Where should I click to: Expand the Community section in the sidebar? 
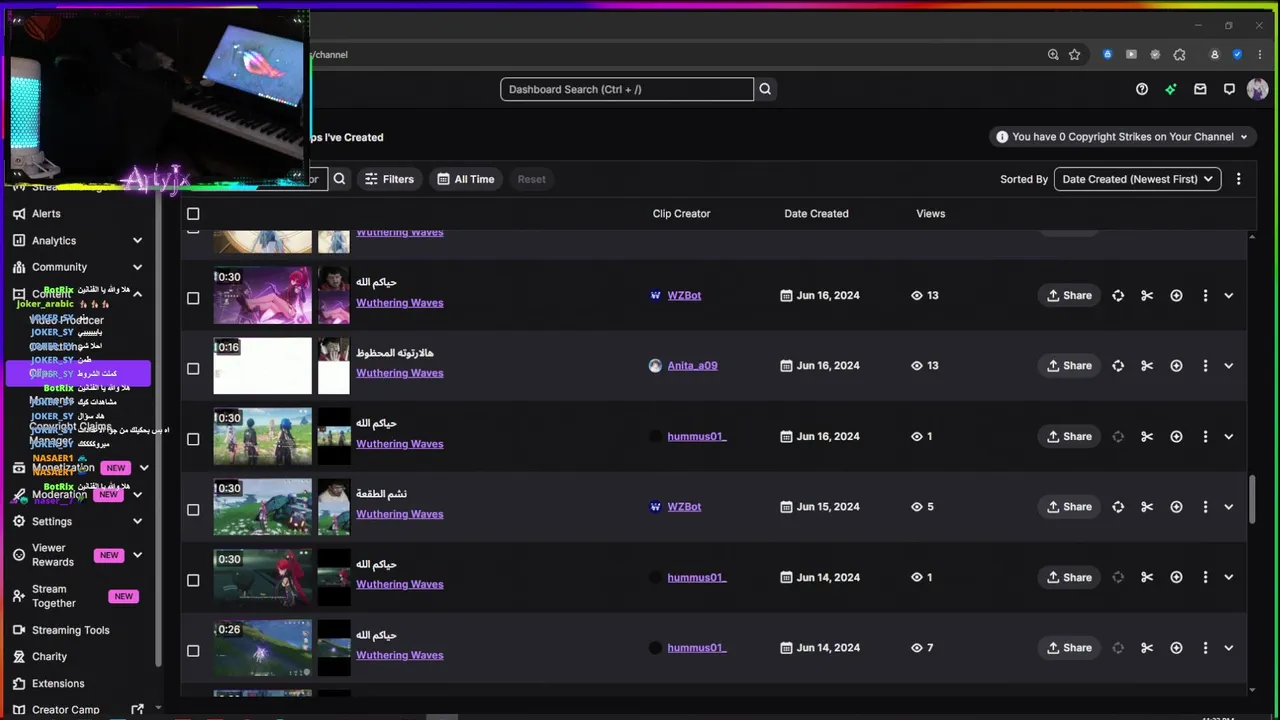(x=137, y=267)
